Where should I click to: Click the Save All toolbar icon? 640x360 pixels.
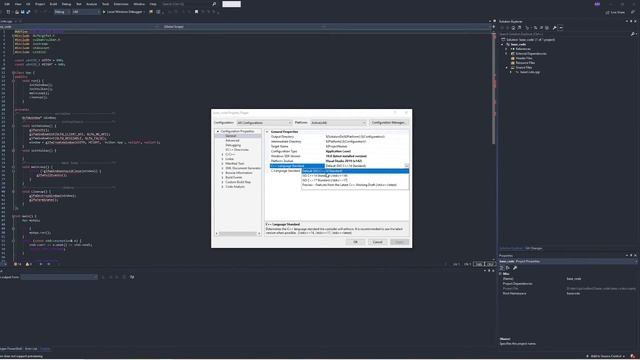(28, 12)
